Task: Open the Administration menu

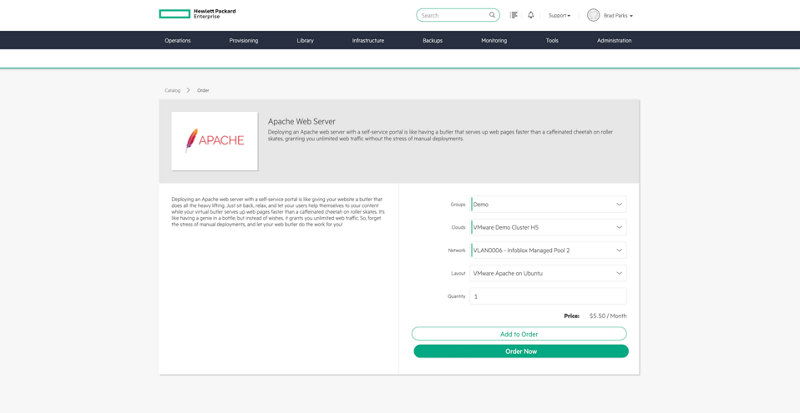Action: (x=614, y=40)
